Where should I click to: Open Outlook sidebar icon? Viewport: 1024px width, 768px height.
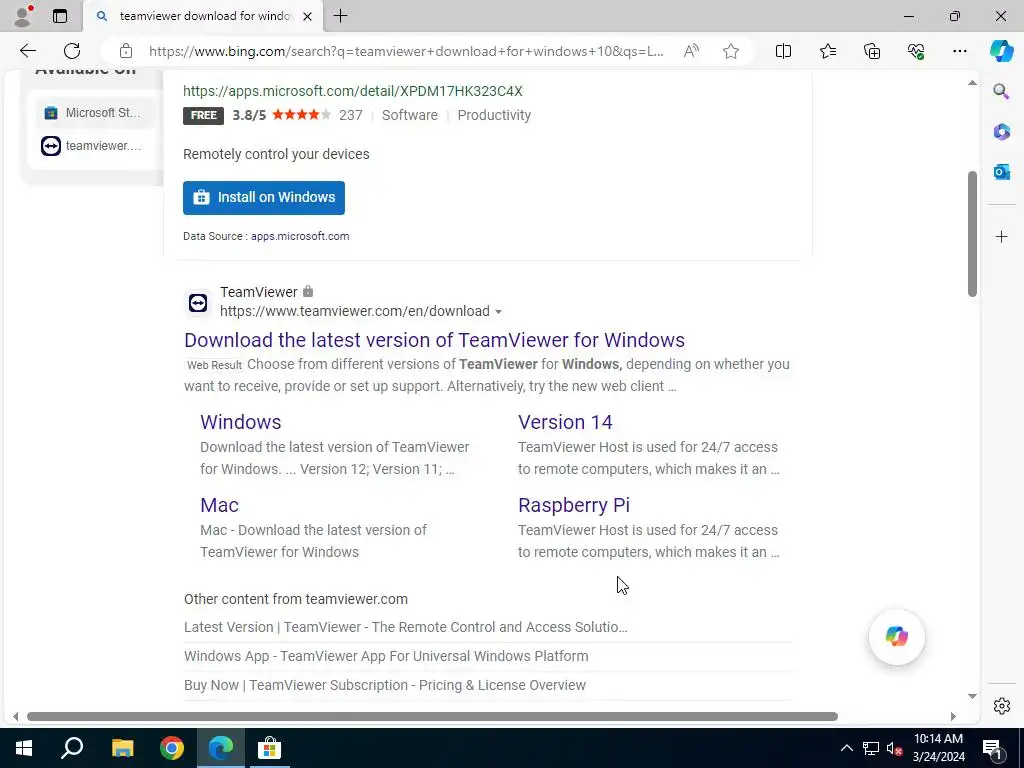pos(1001,172)
